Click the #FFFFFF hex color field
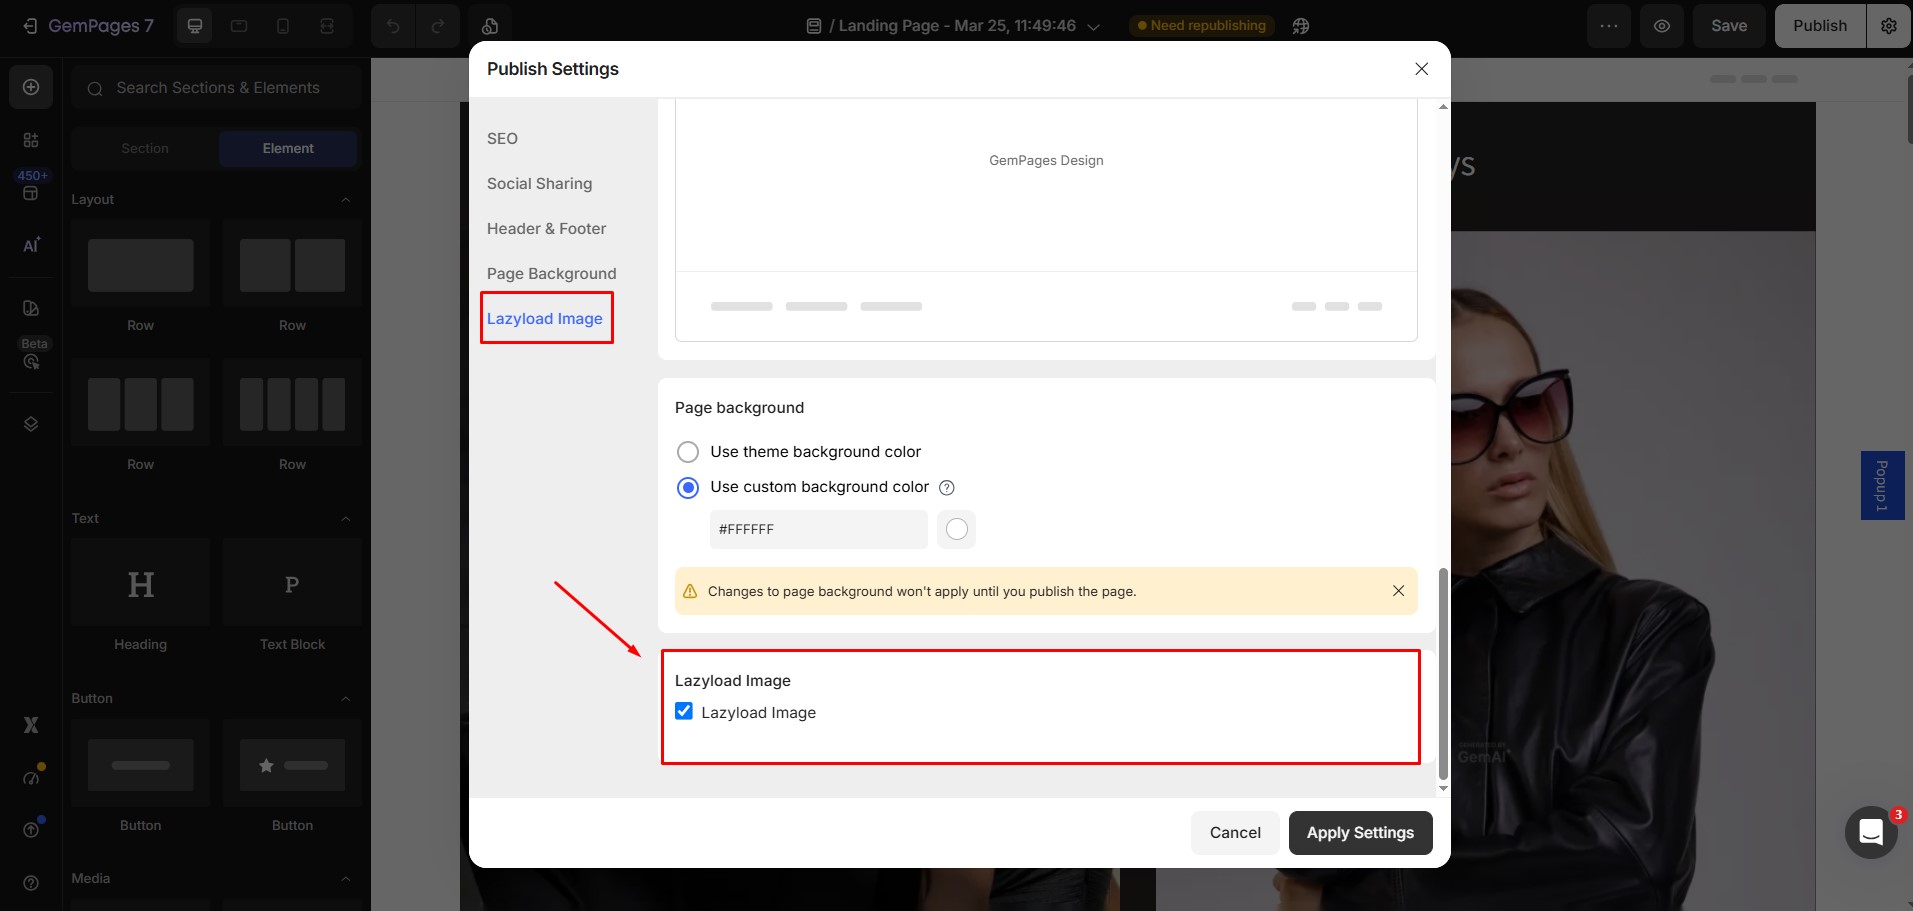This screenshot has width=1913, height=911. pos(819,529)
